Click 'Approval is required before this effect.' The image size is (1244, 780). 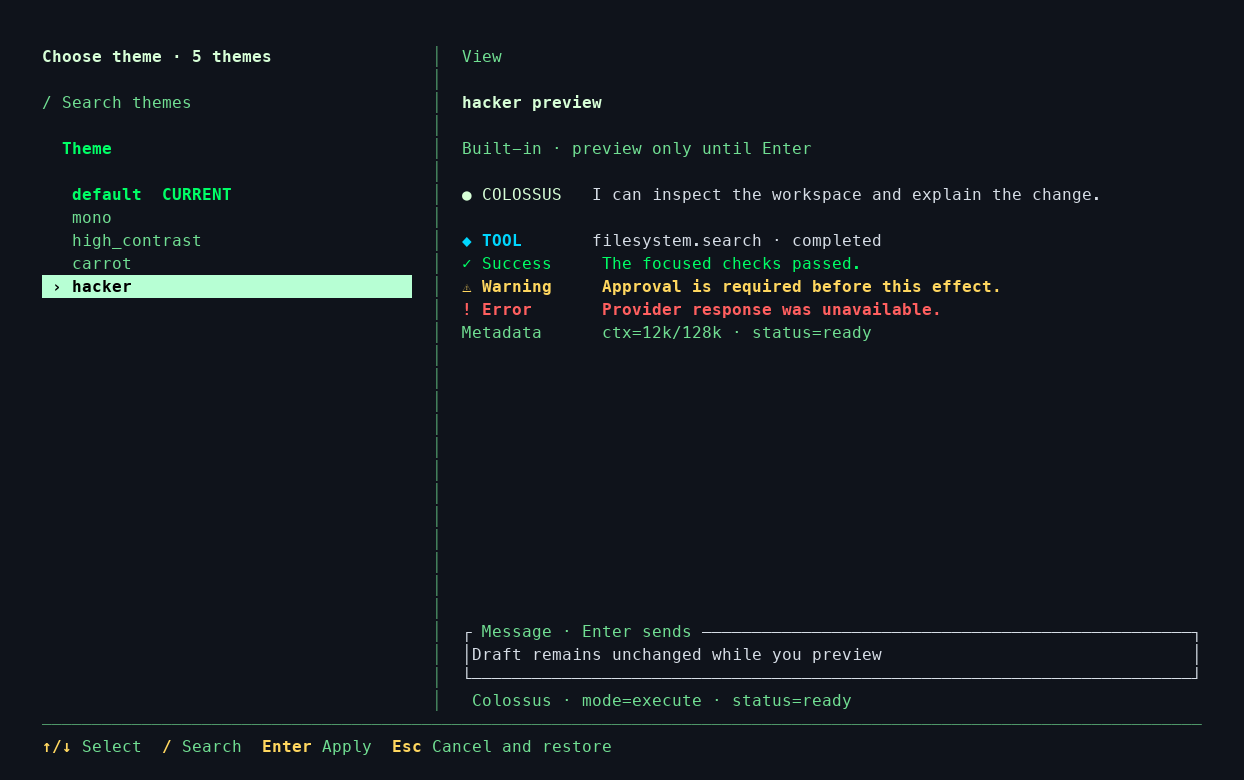[802, 287]
